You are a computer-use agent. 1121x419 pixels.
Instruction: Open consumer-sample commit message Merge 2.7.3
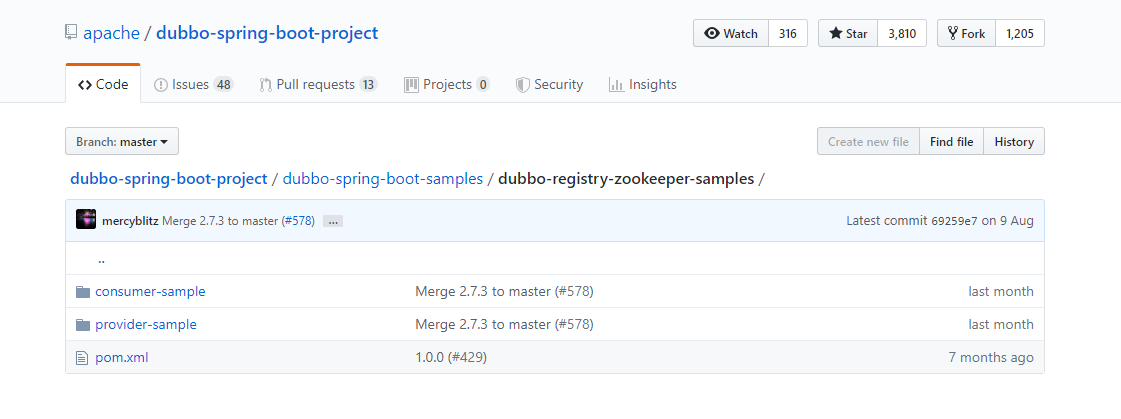(x=504, y=292)
